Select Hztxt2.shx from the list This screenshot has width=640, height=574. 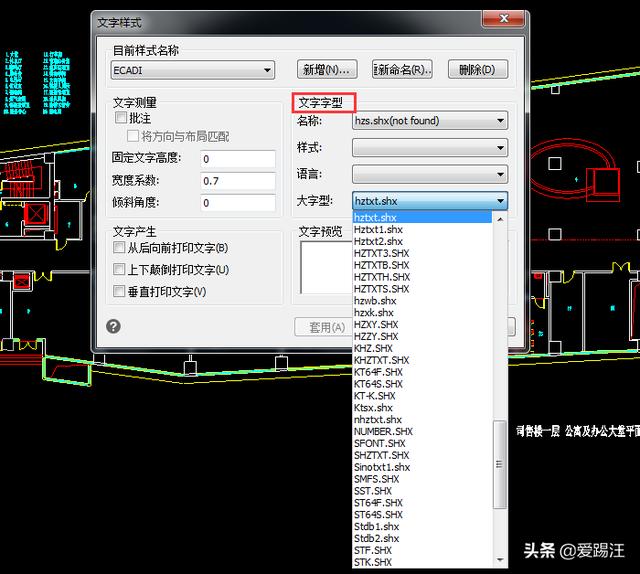tap(422, 241)
